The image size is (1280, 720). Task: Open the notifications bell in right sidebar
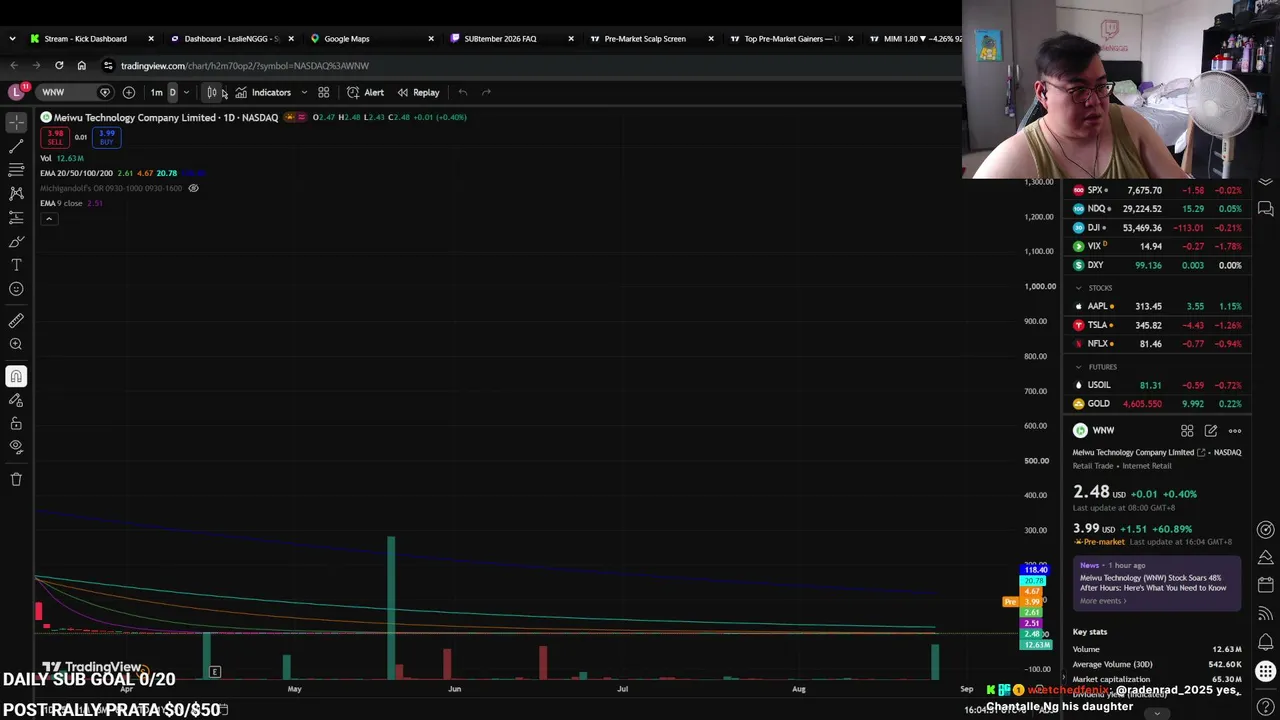(x=1266, y=642)
